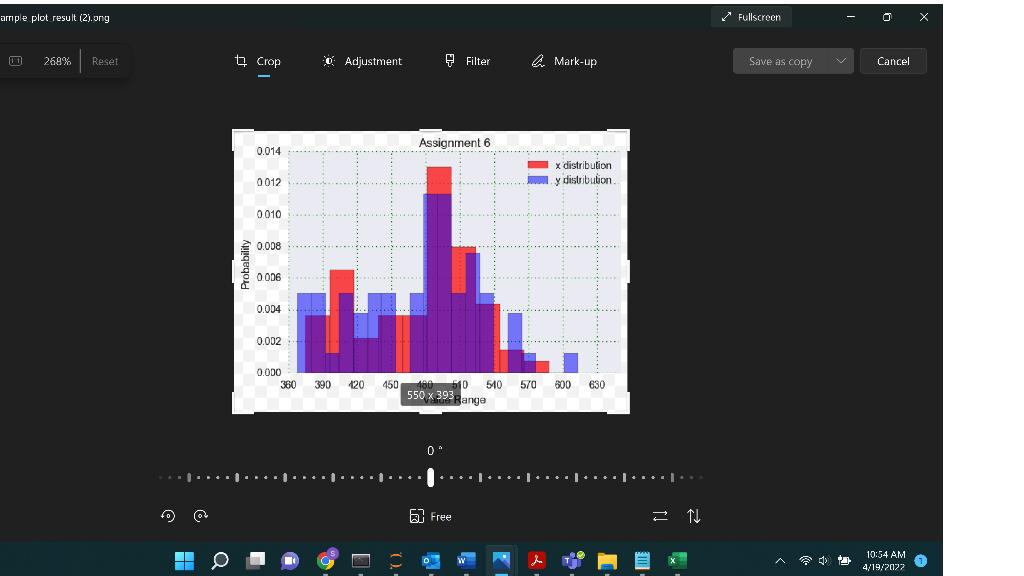Launch Excel from the taskbar

pos(675,560)
